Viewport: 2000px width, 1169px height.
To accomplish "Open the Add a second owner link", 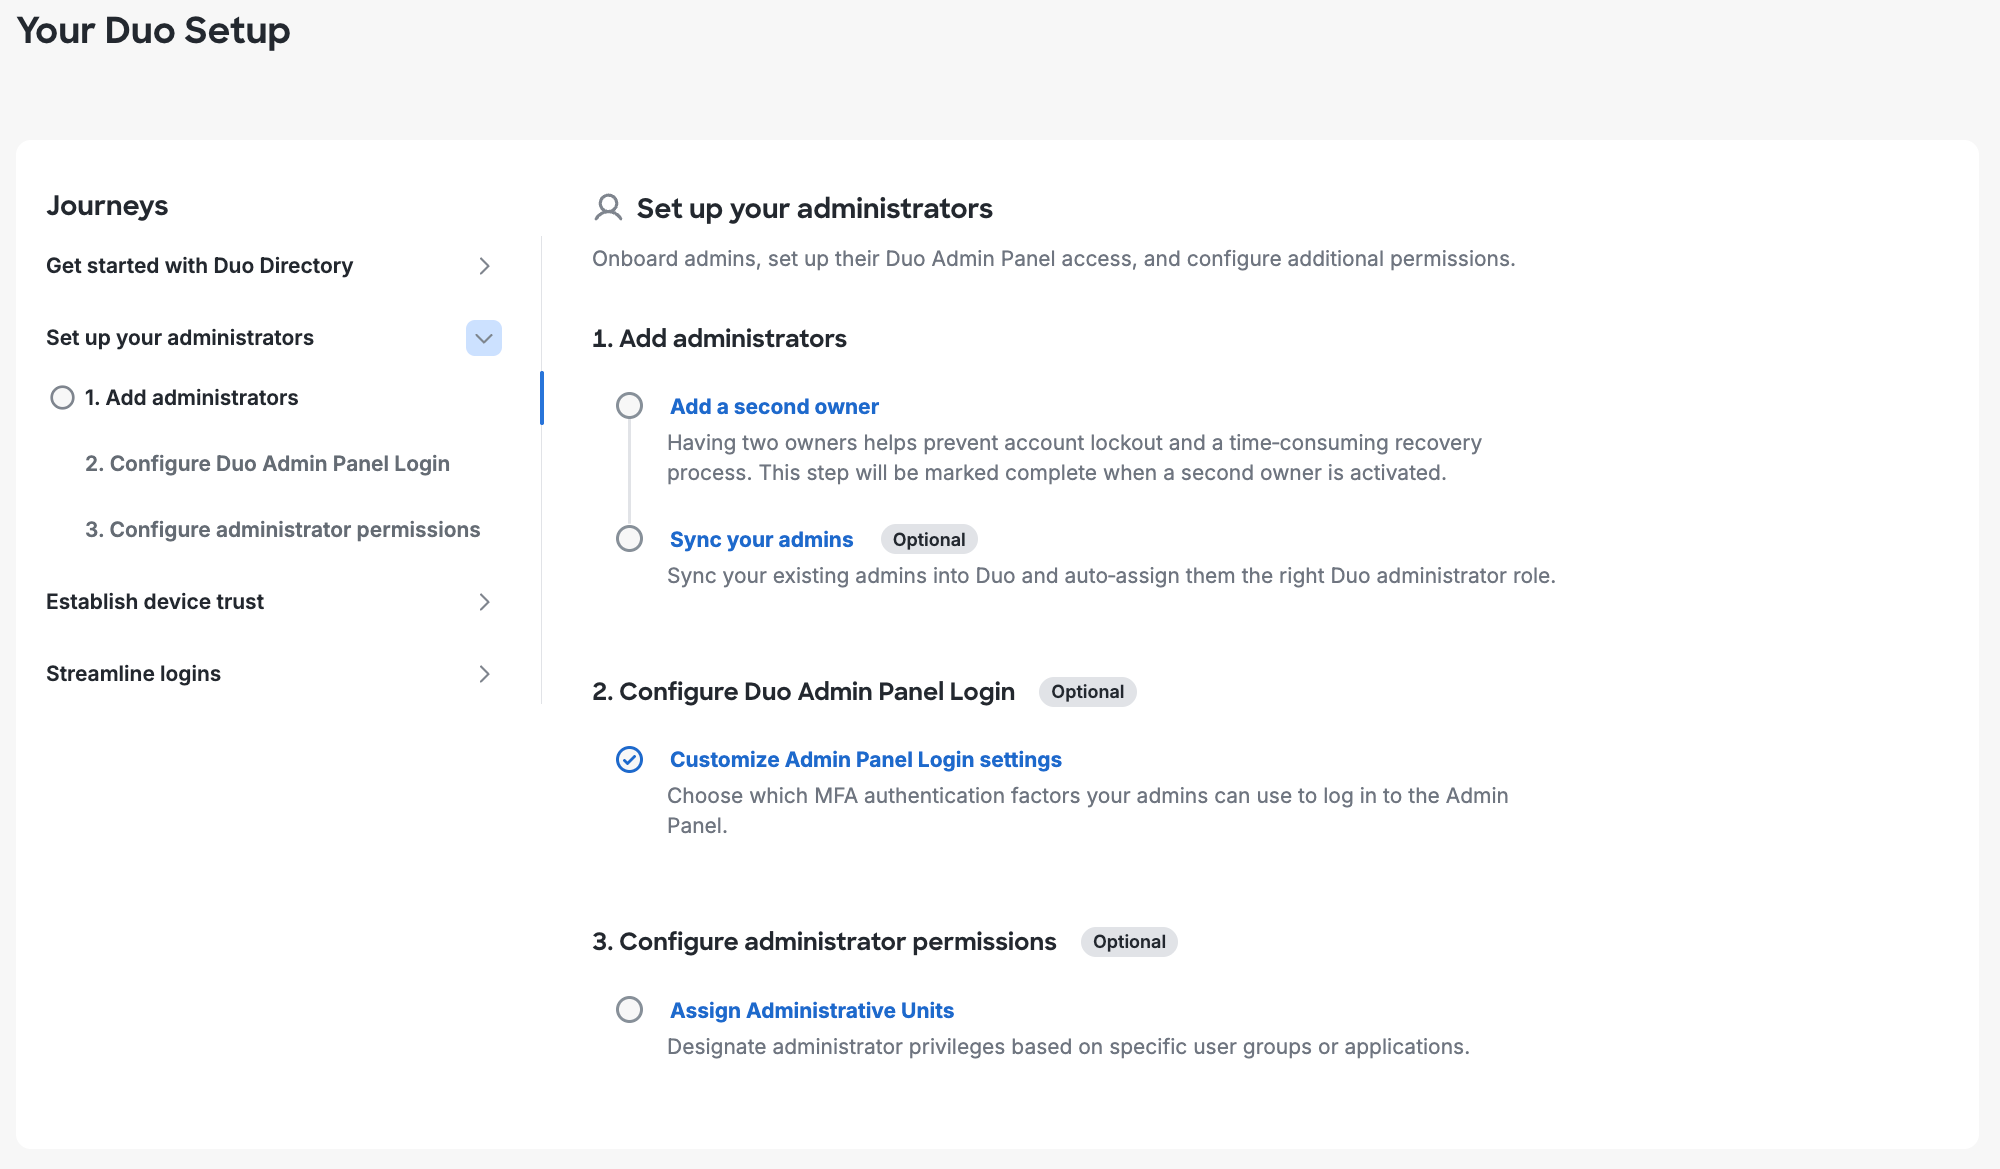I will [774, 406].
